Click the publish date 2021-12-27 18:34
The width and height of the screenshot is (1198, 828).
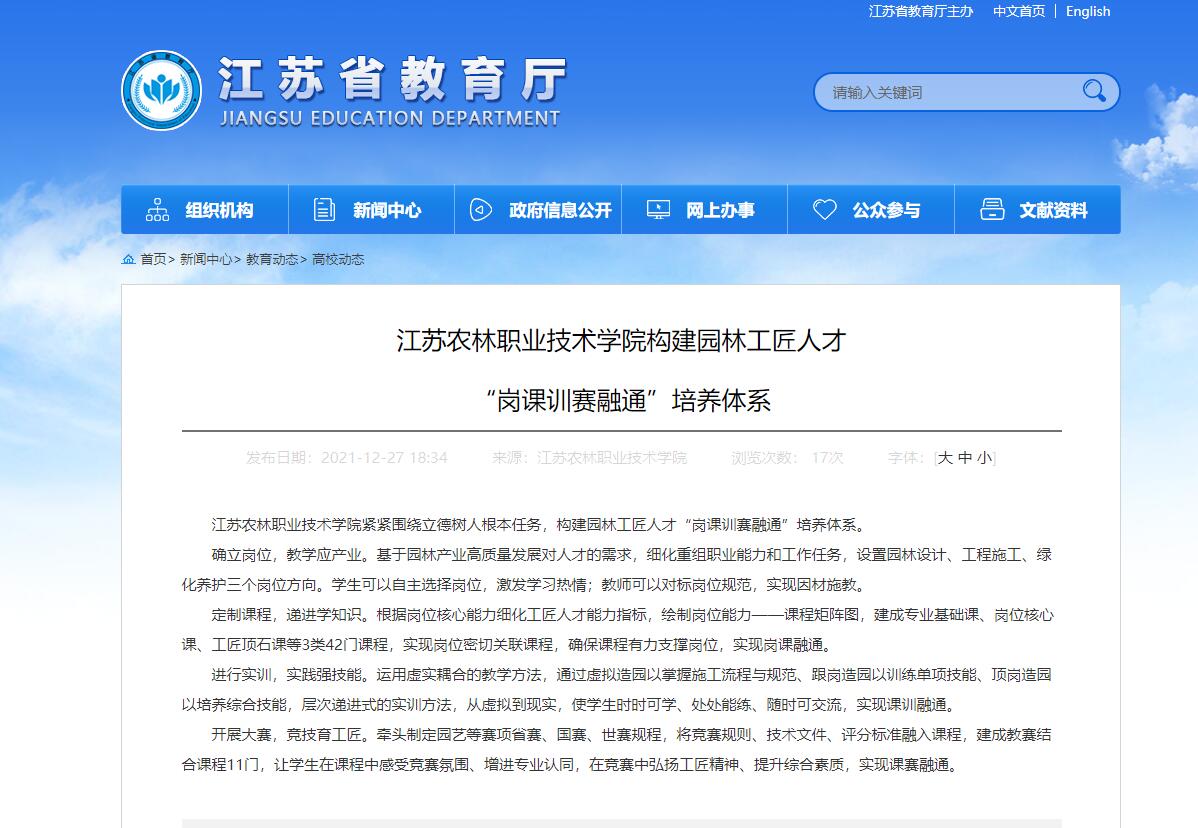[x=384, y=458]
